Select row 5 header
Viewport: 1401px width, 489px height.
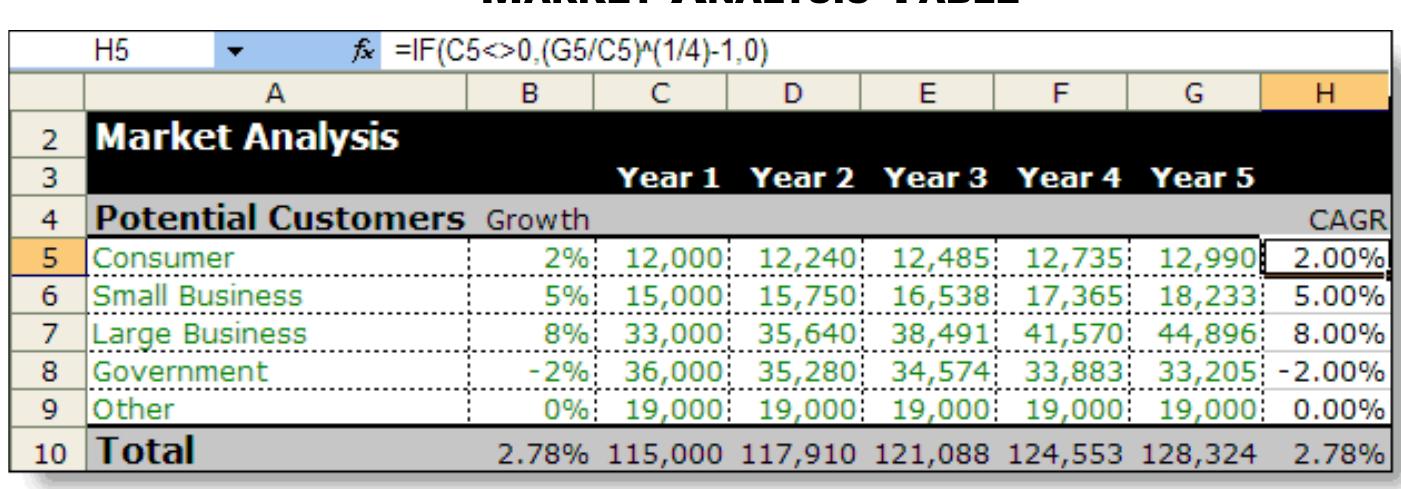(42, 258)
